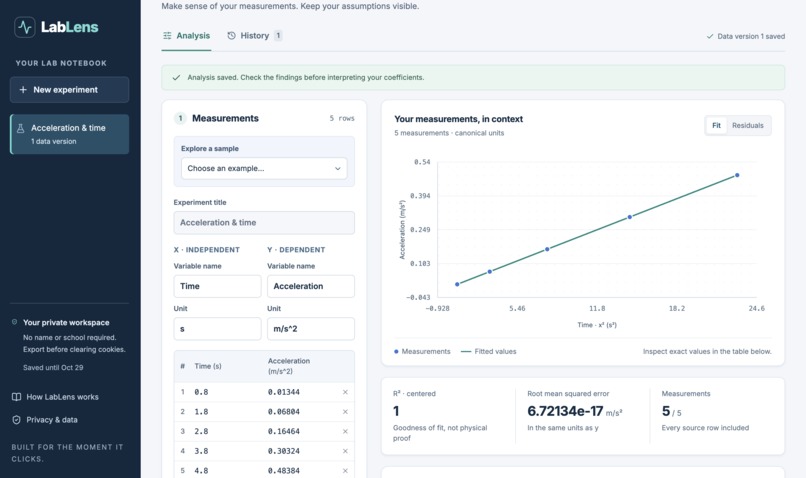Click the checkmark icon beside Data version 1 saved

click(710, 36)
